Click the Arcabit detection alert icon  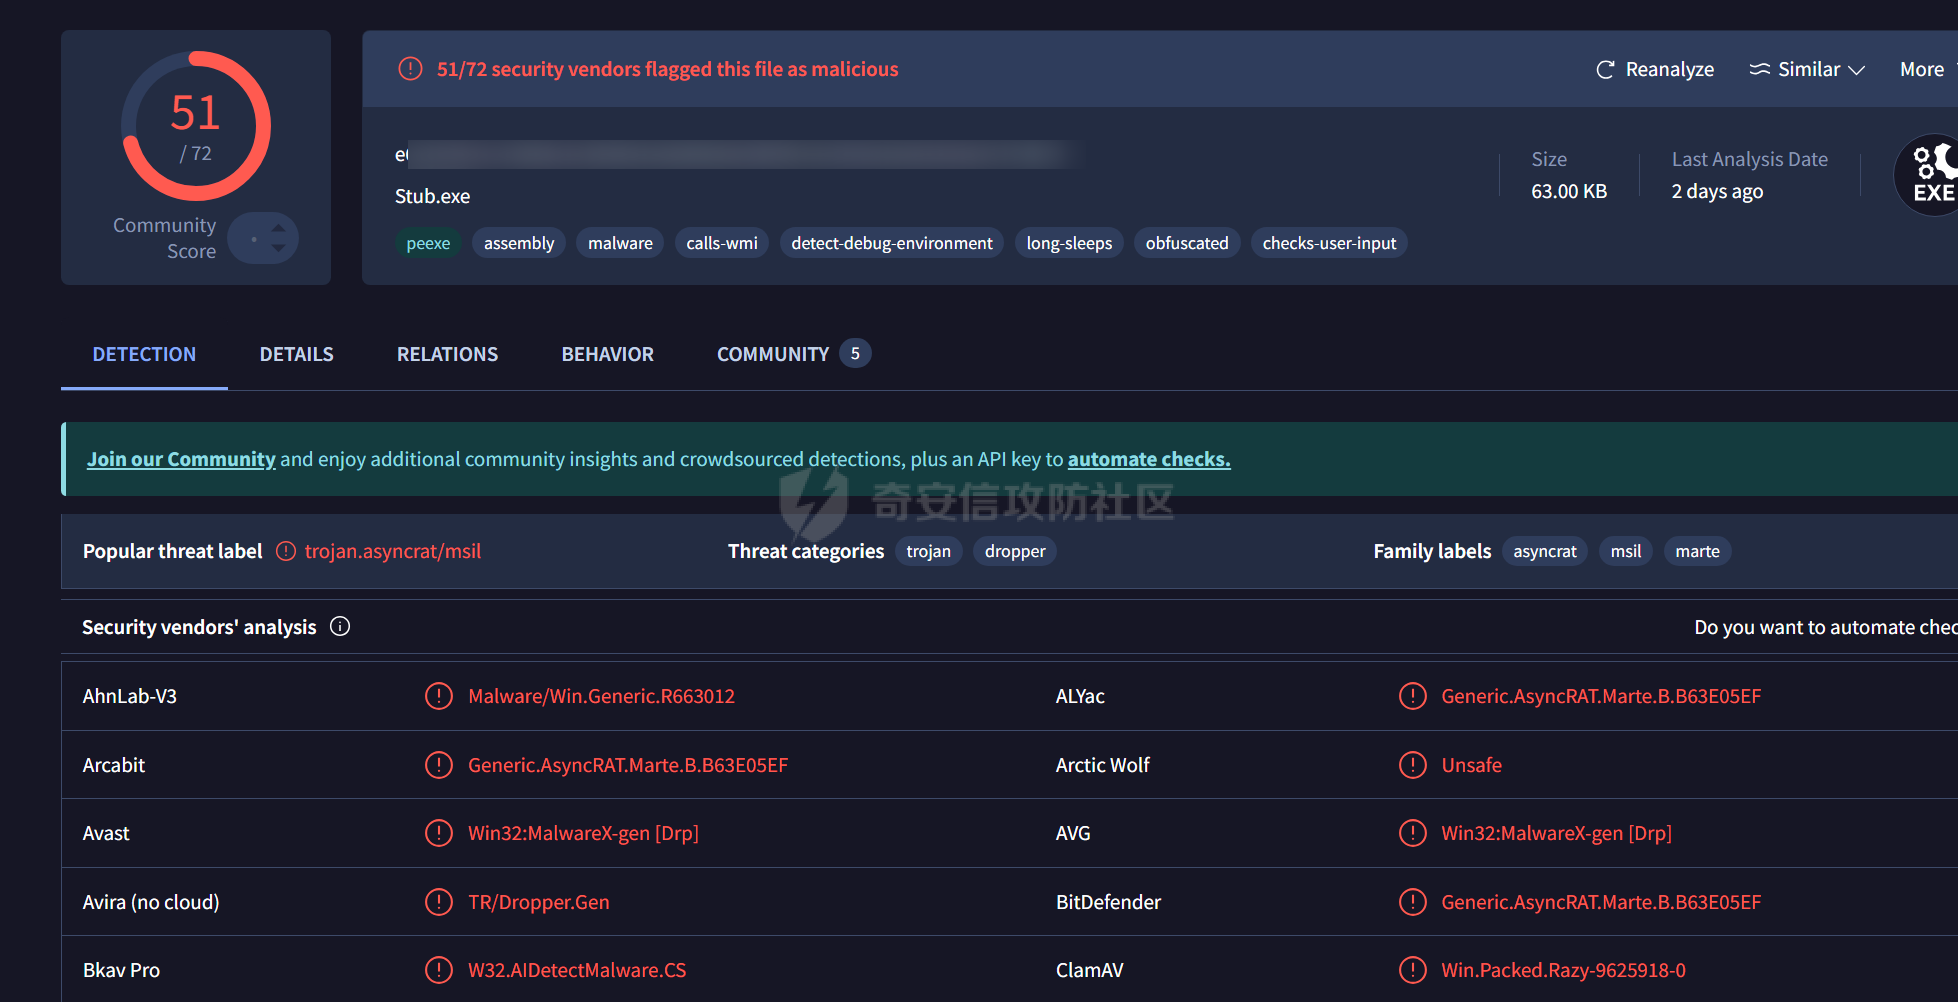pyautogui.click(x=439, y=765)
